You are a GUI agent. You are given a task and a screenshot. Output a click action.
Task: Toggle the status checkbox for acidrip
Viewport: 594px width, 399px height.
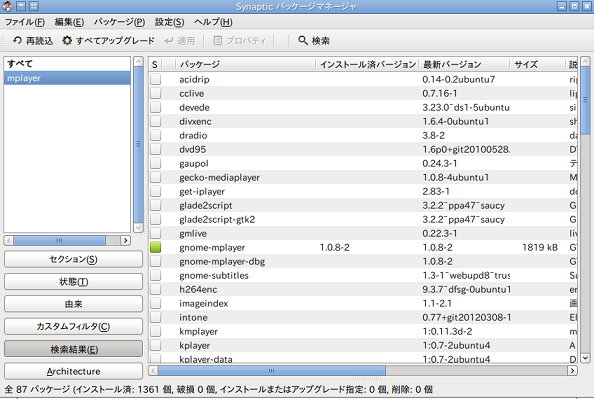coord(155,79)
